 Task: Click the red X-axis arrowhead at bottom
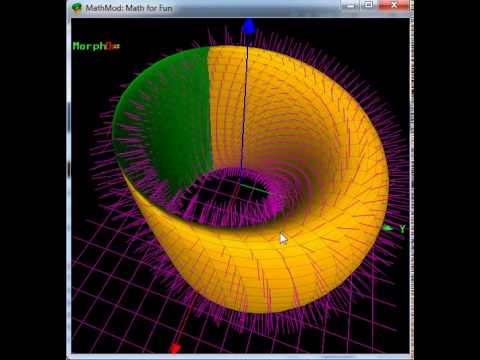tap(174, 348)
